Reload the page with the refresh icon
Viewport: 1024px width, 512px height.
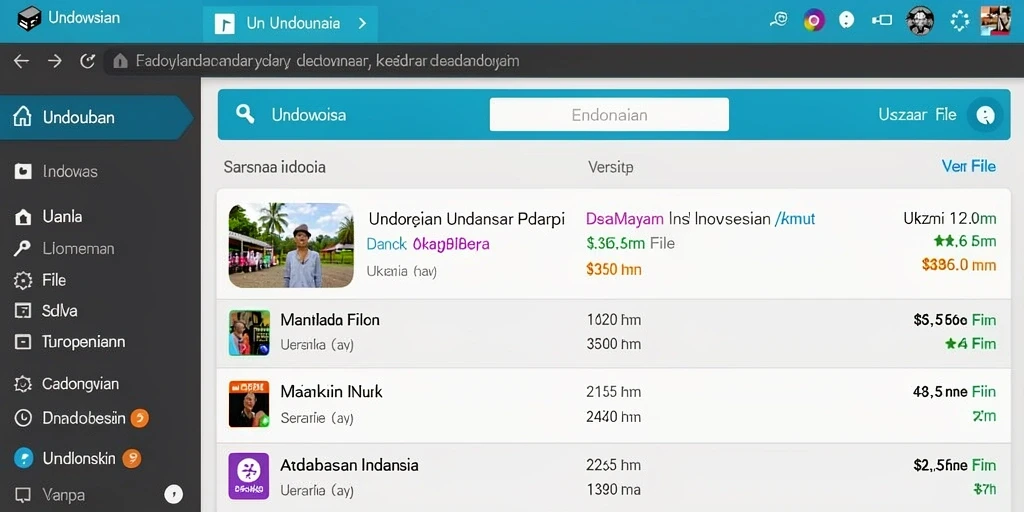click(88, 61)
